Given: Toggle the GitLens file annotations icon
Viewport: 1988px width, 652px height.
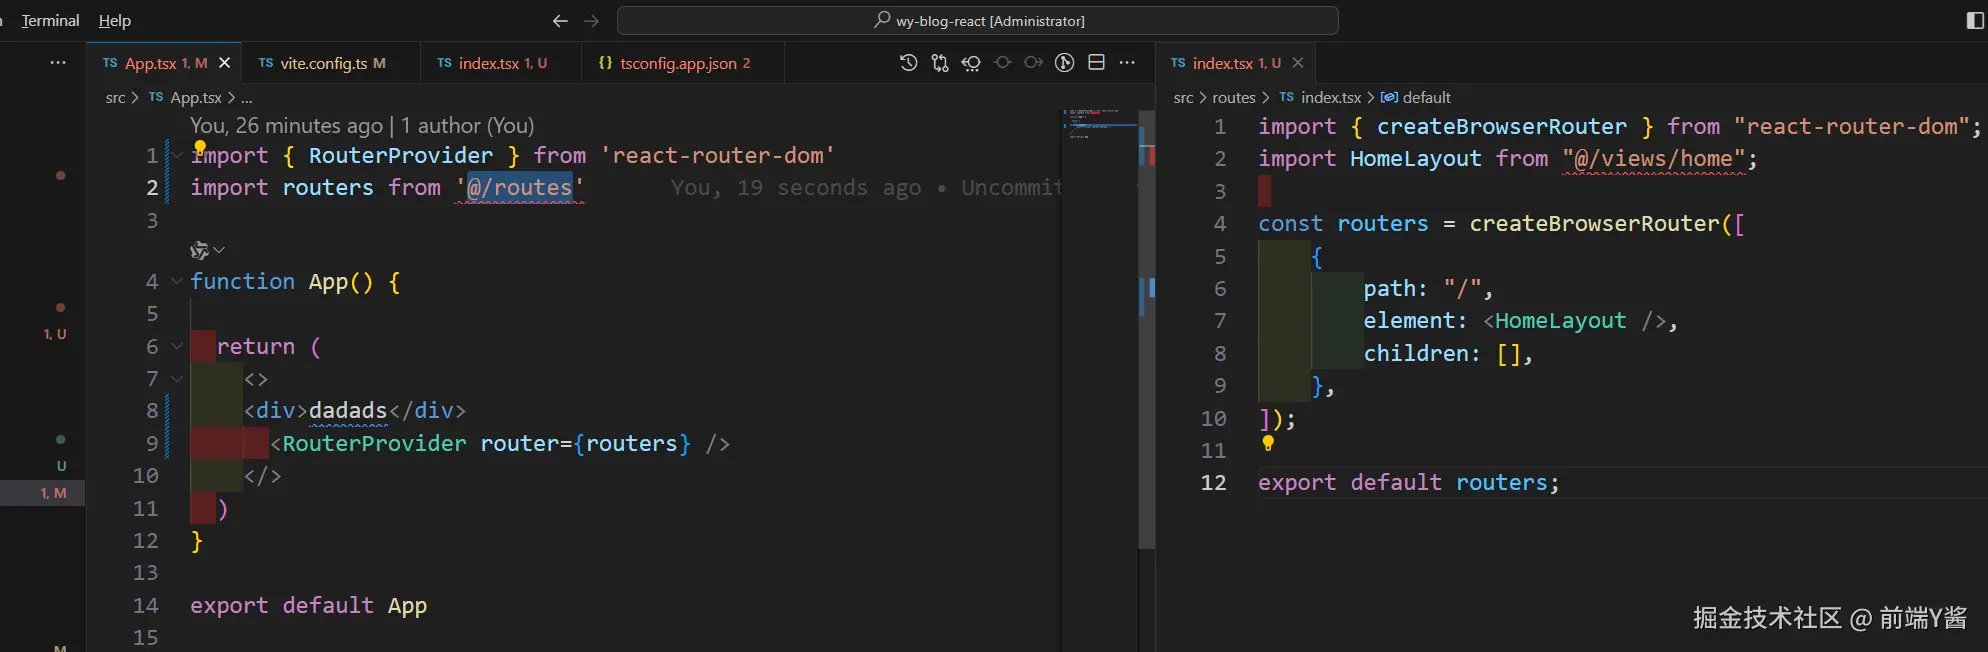Looking at the screenshot, I should pos(1065,63).
